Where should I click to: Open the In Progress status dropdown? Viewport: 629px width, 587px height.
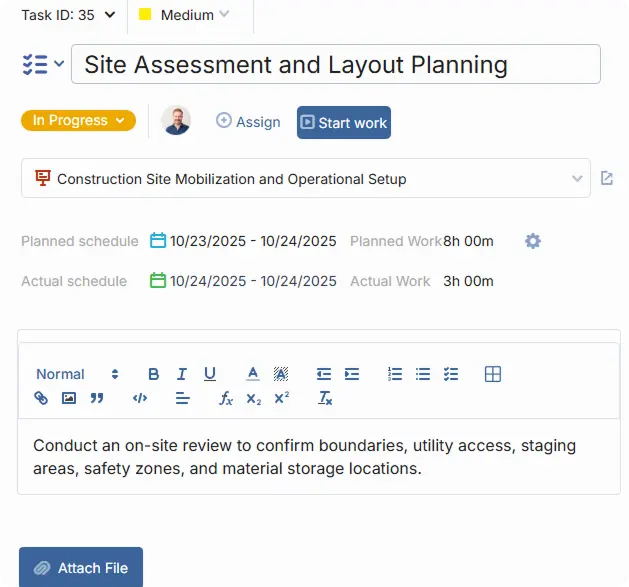coord(78,121)
